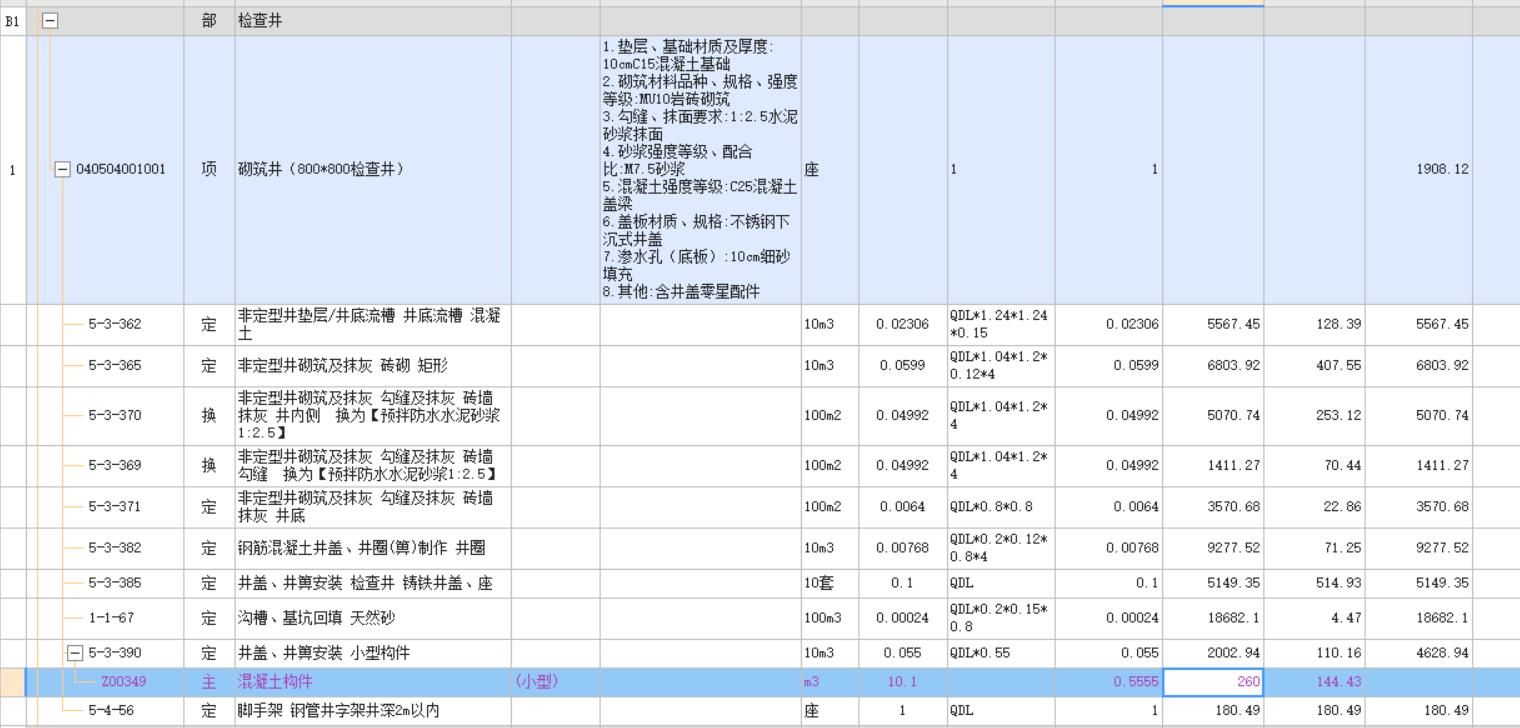This screenshot has width=1520, height=728.
Task: Select code cell 5-3-370
Action: pyautogui.click(x=115, y=415)
